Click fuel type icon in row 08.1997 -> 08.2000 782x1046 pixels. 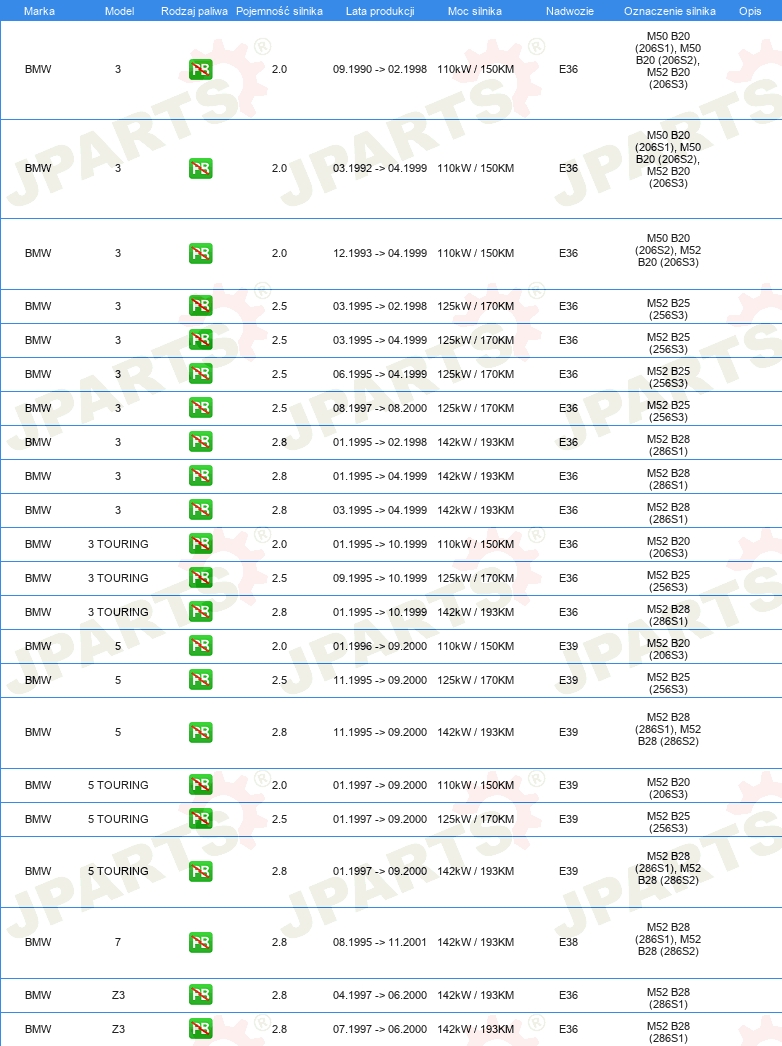pyautogui.click(x=201, y=408)
